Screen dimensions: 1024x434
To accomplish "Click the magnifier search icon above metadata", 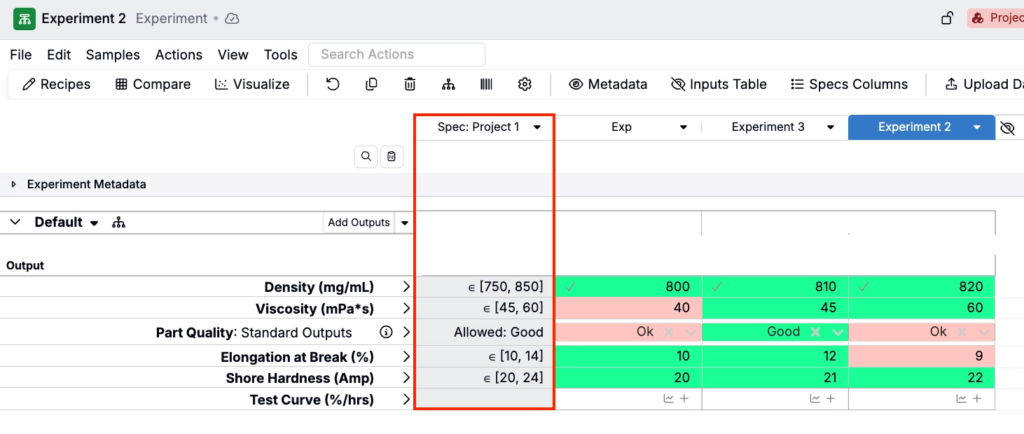I will coord(366,156).
